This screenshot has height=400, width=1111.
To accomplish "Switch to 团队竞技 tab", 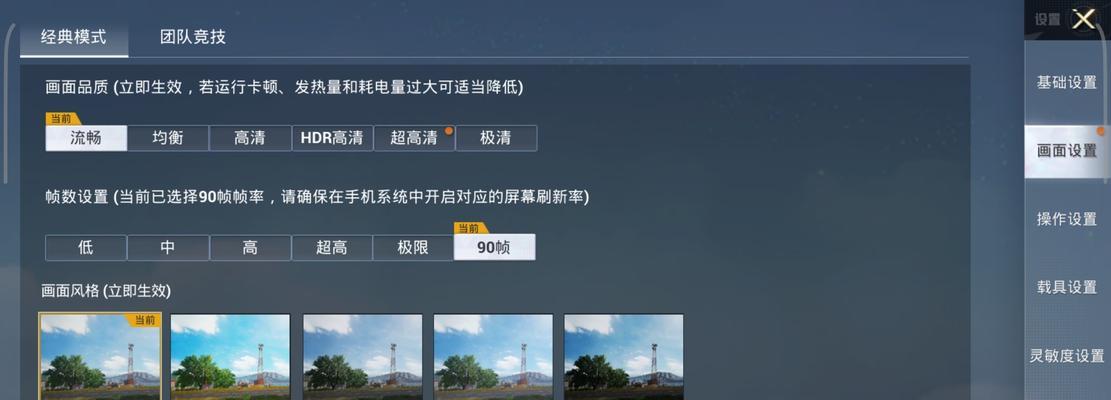I will tap(193, 37).
